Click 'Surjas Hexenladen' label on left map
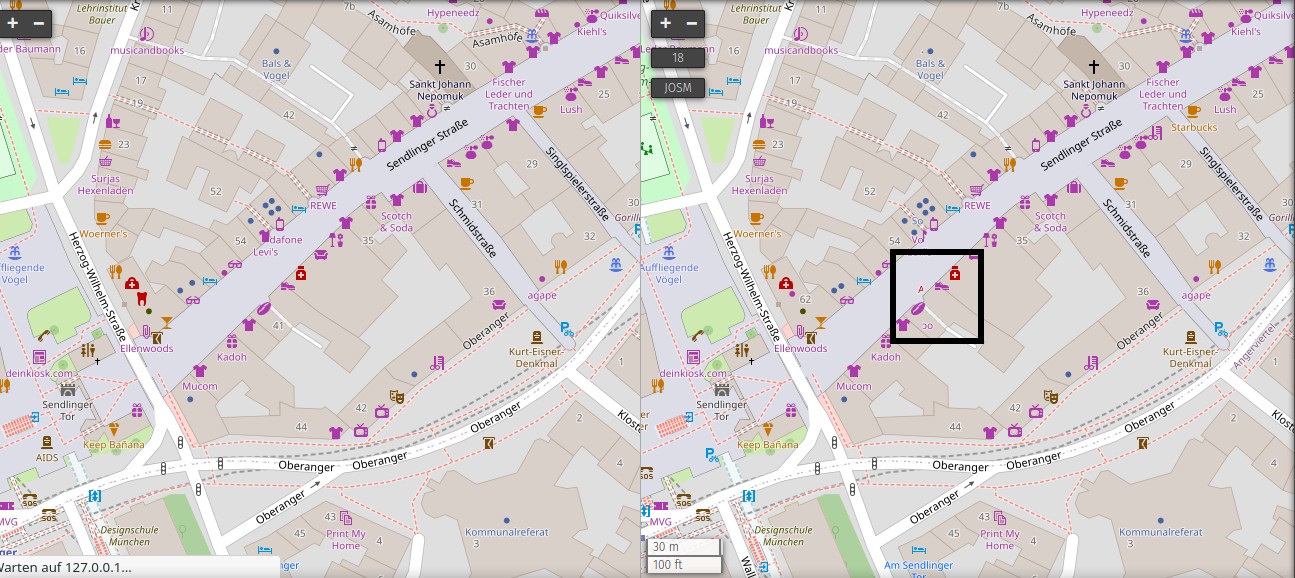Viewport: 1295px width, 578px height. point(105,185)
